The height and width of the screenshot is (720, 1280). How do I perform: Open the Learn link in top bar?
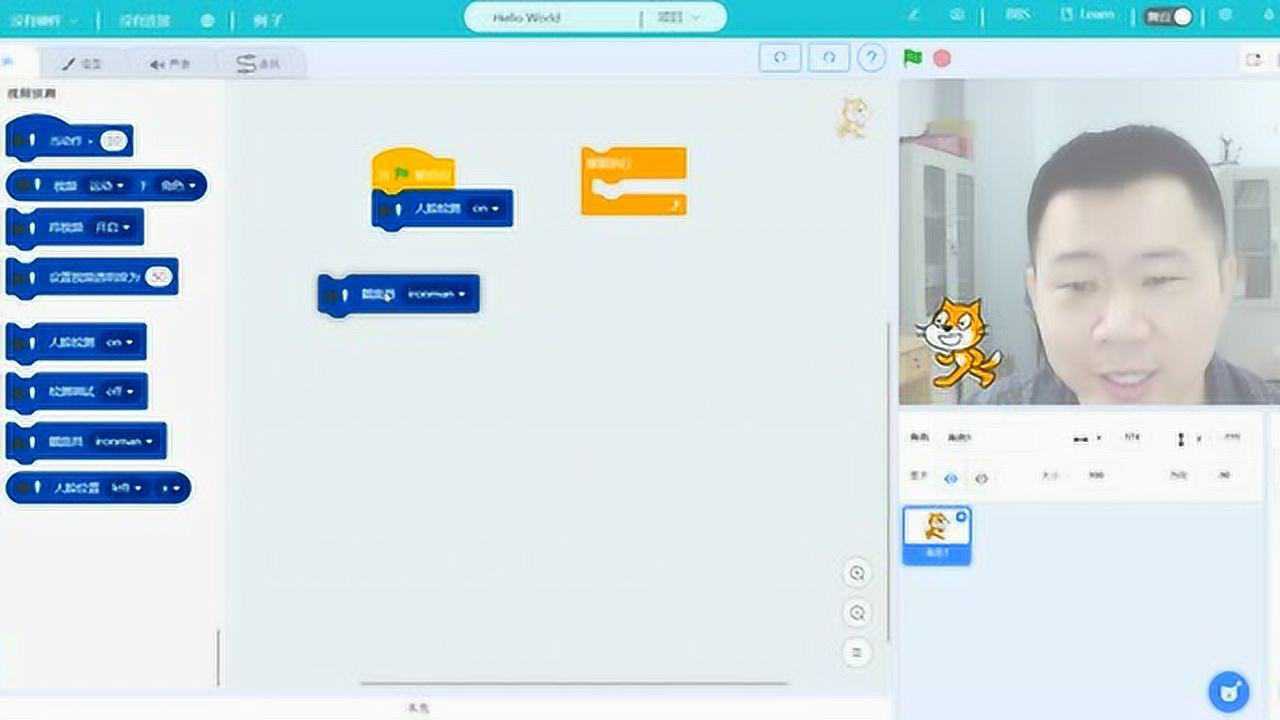(1088, 17)
